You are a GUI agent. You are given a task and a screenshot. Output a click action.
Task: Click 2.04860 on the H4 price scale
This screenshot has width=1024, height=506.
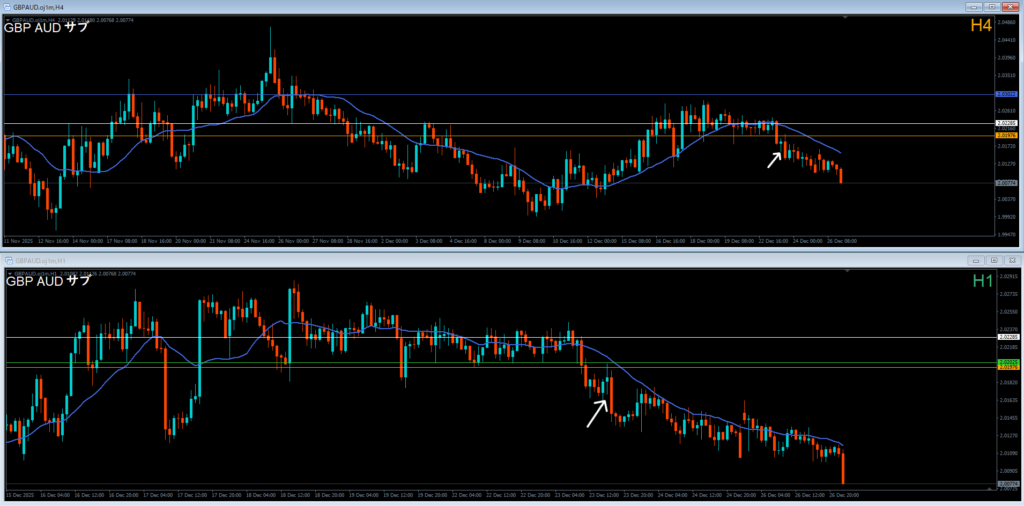1006,22
